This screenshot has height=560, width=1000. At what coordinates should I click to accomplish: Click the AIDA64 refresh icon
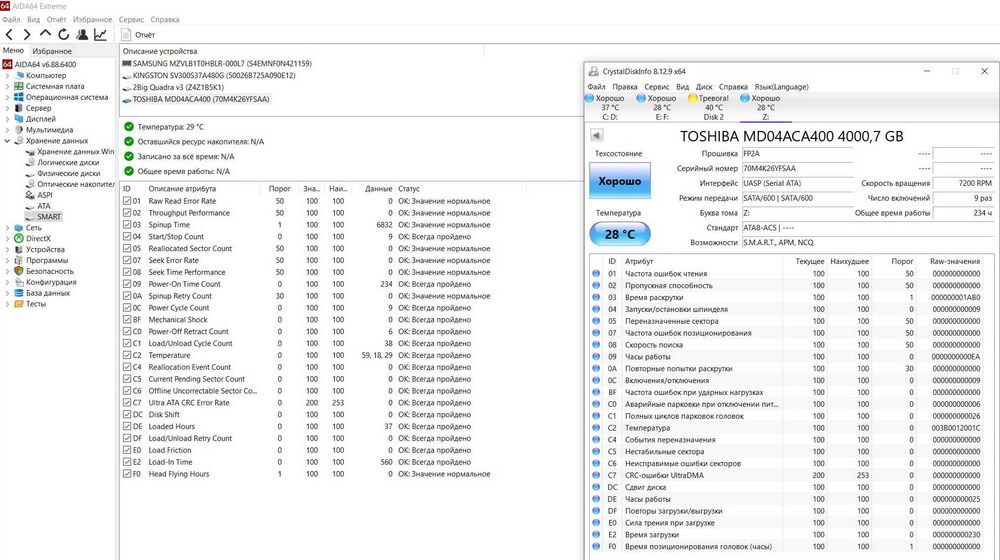coord(63,34)
